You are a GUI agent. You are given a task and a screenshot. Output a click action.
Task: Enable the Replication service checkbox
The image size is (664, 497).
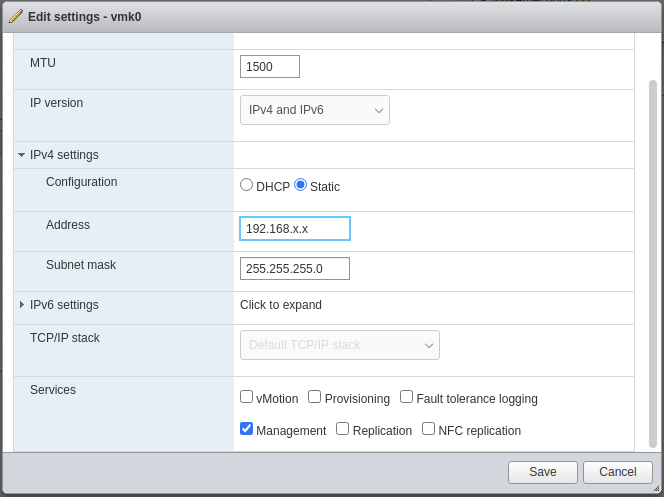tap(343, 429)
